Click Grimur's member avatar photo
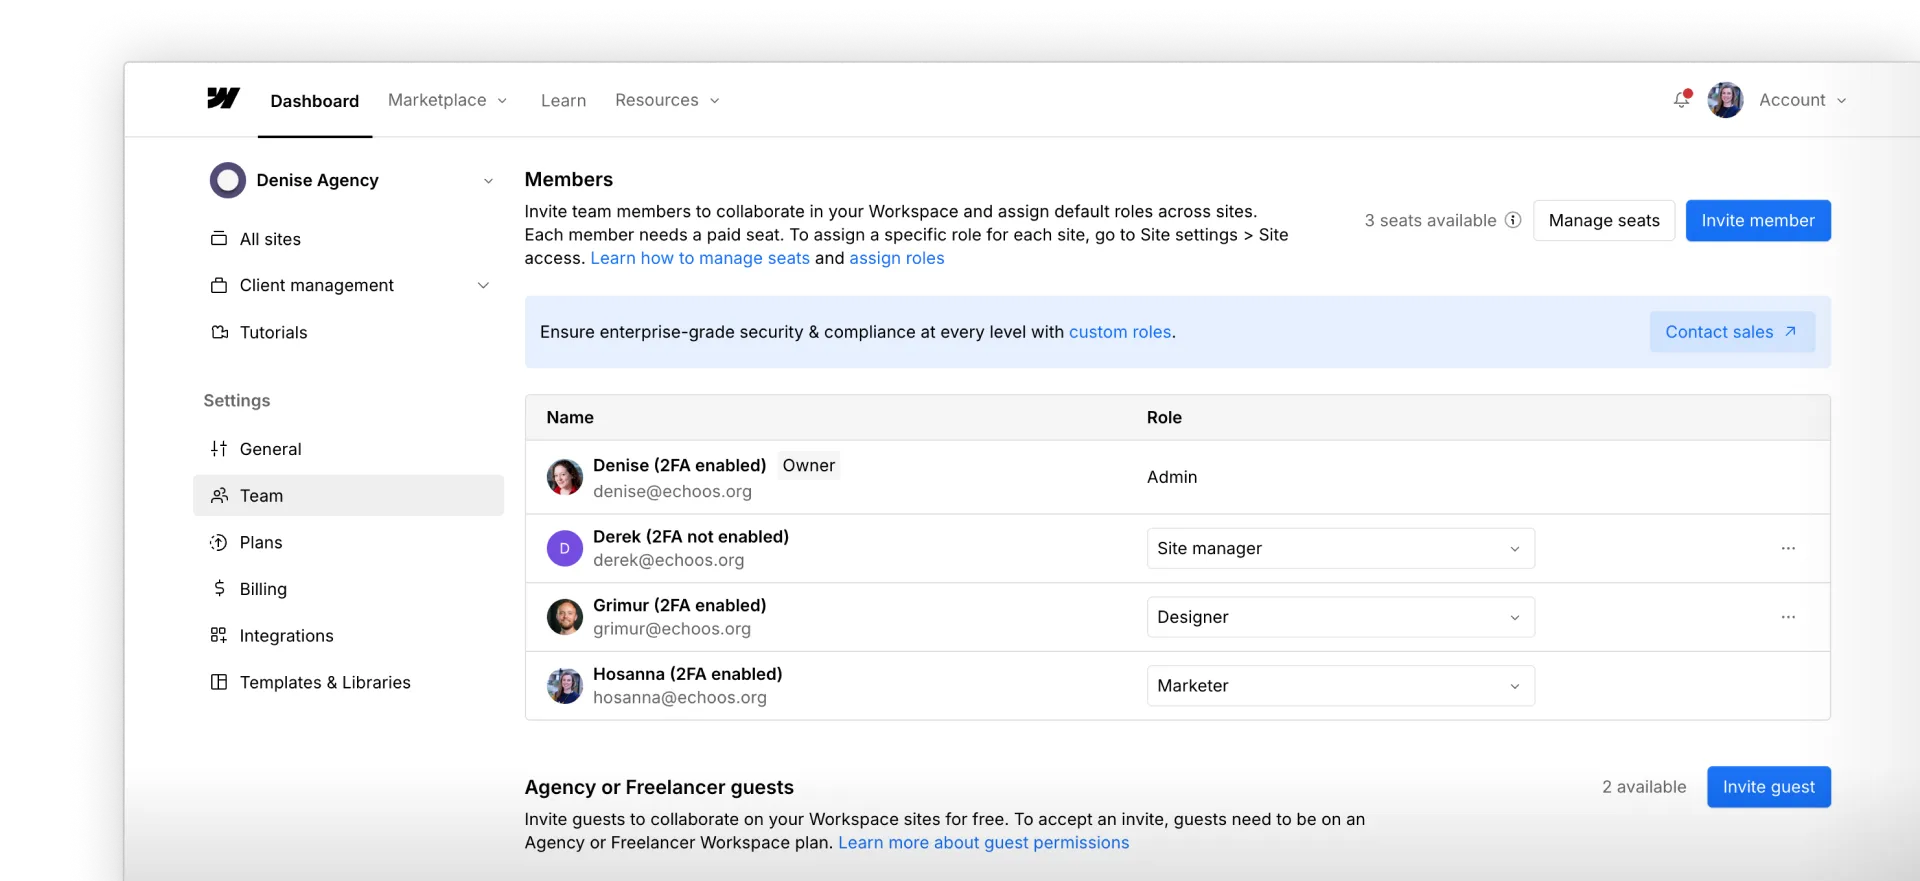 565,617
